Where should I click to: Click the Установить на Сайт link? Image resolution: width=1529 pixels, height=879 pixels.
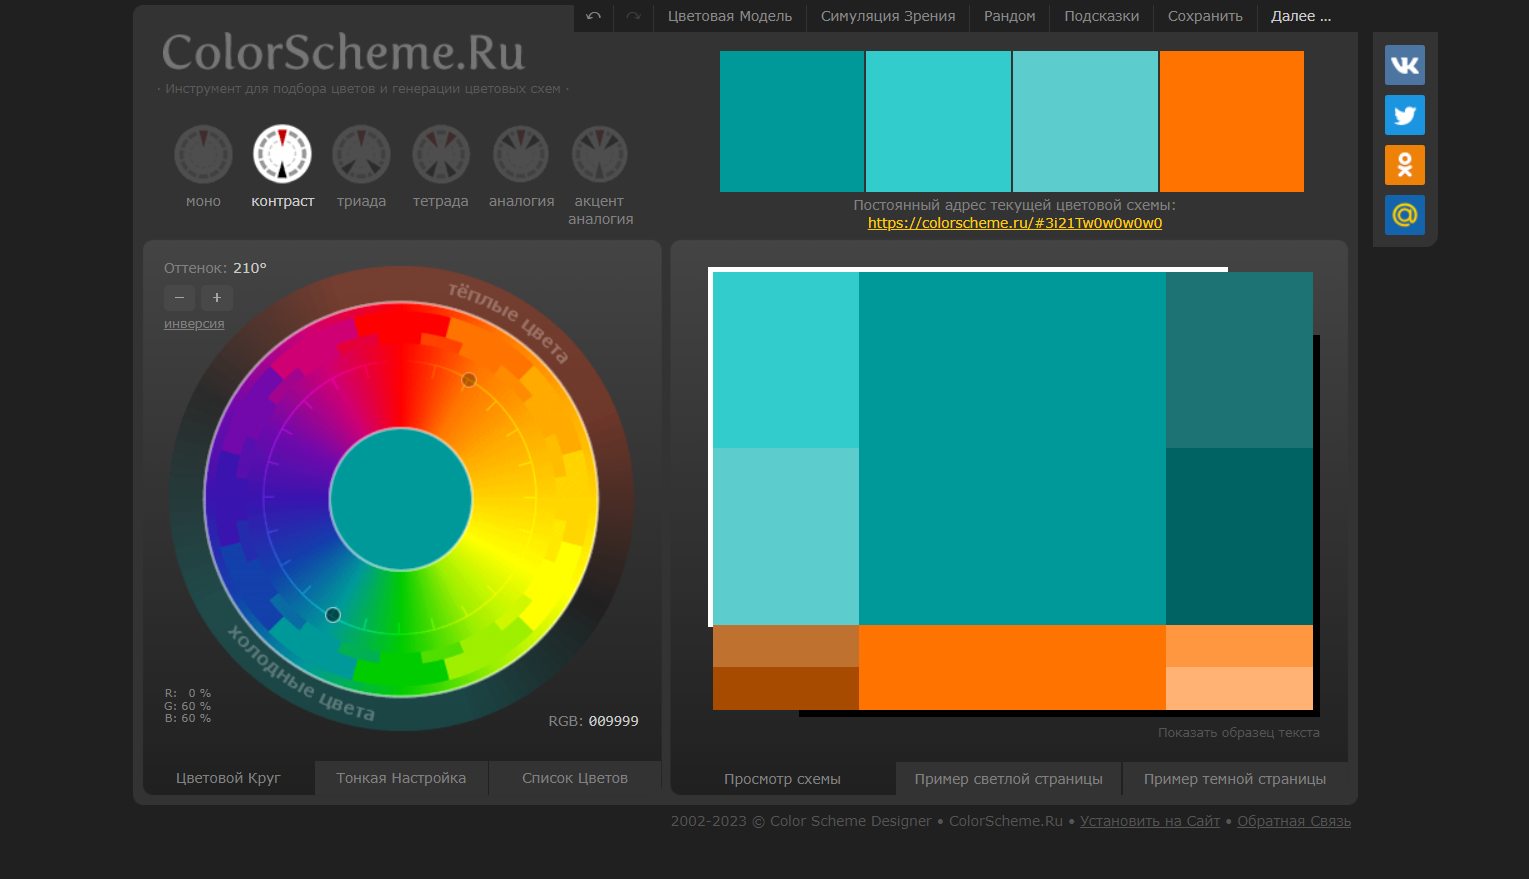point(1150,821)
